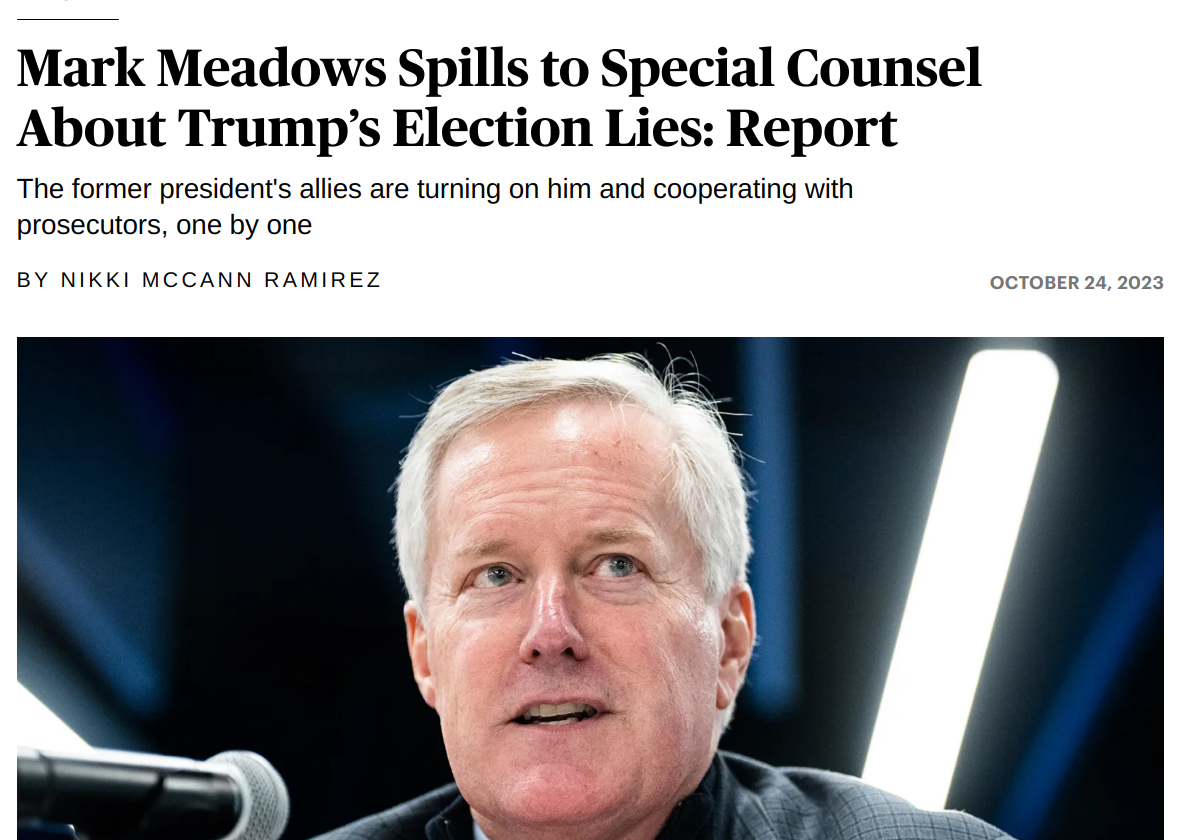This screenshot has width=1189, height=840.
Task: Click the October 24, 2023 publish date
Action: tap(1076, 283)
